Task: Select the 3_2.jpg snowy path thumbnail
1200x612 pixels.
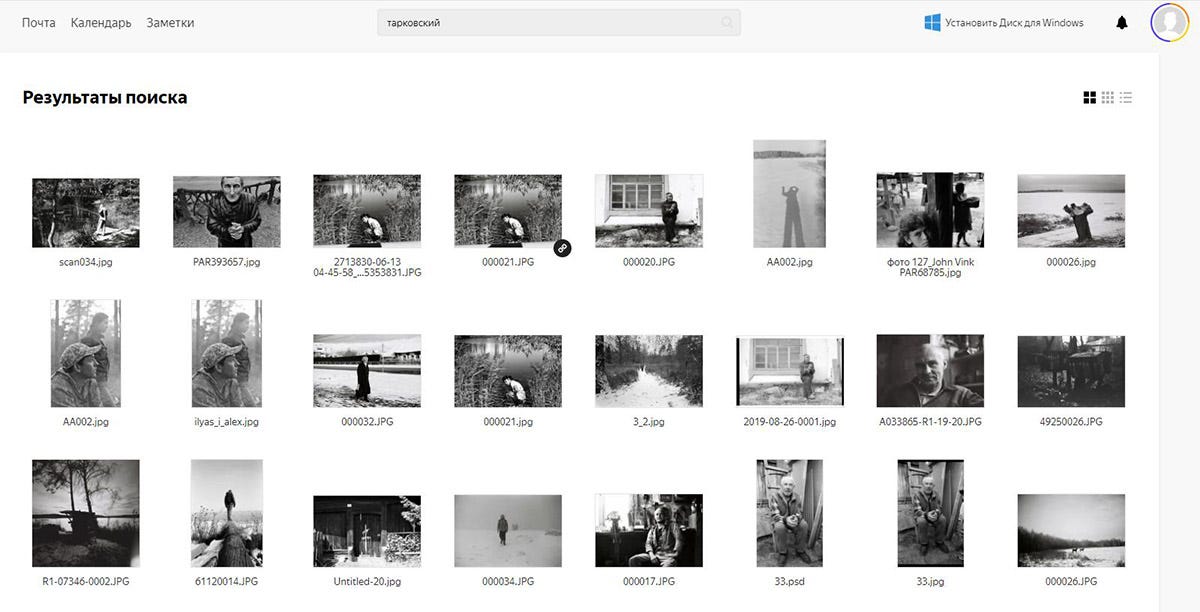Action: [649, 371]
